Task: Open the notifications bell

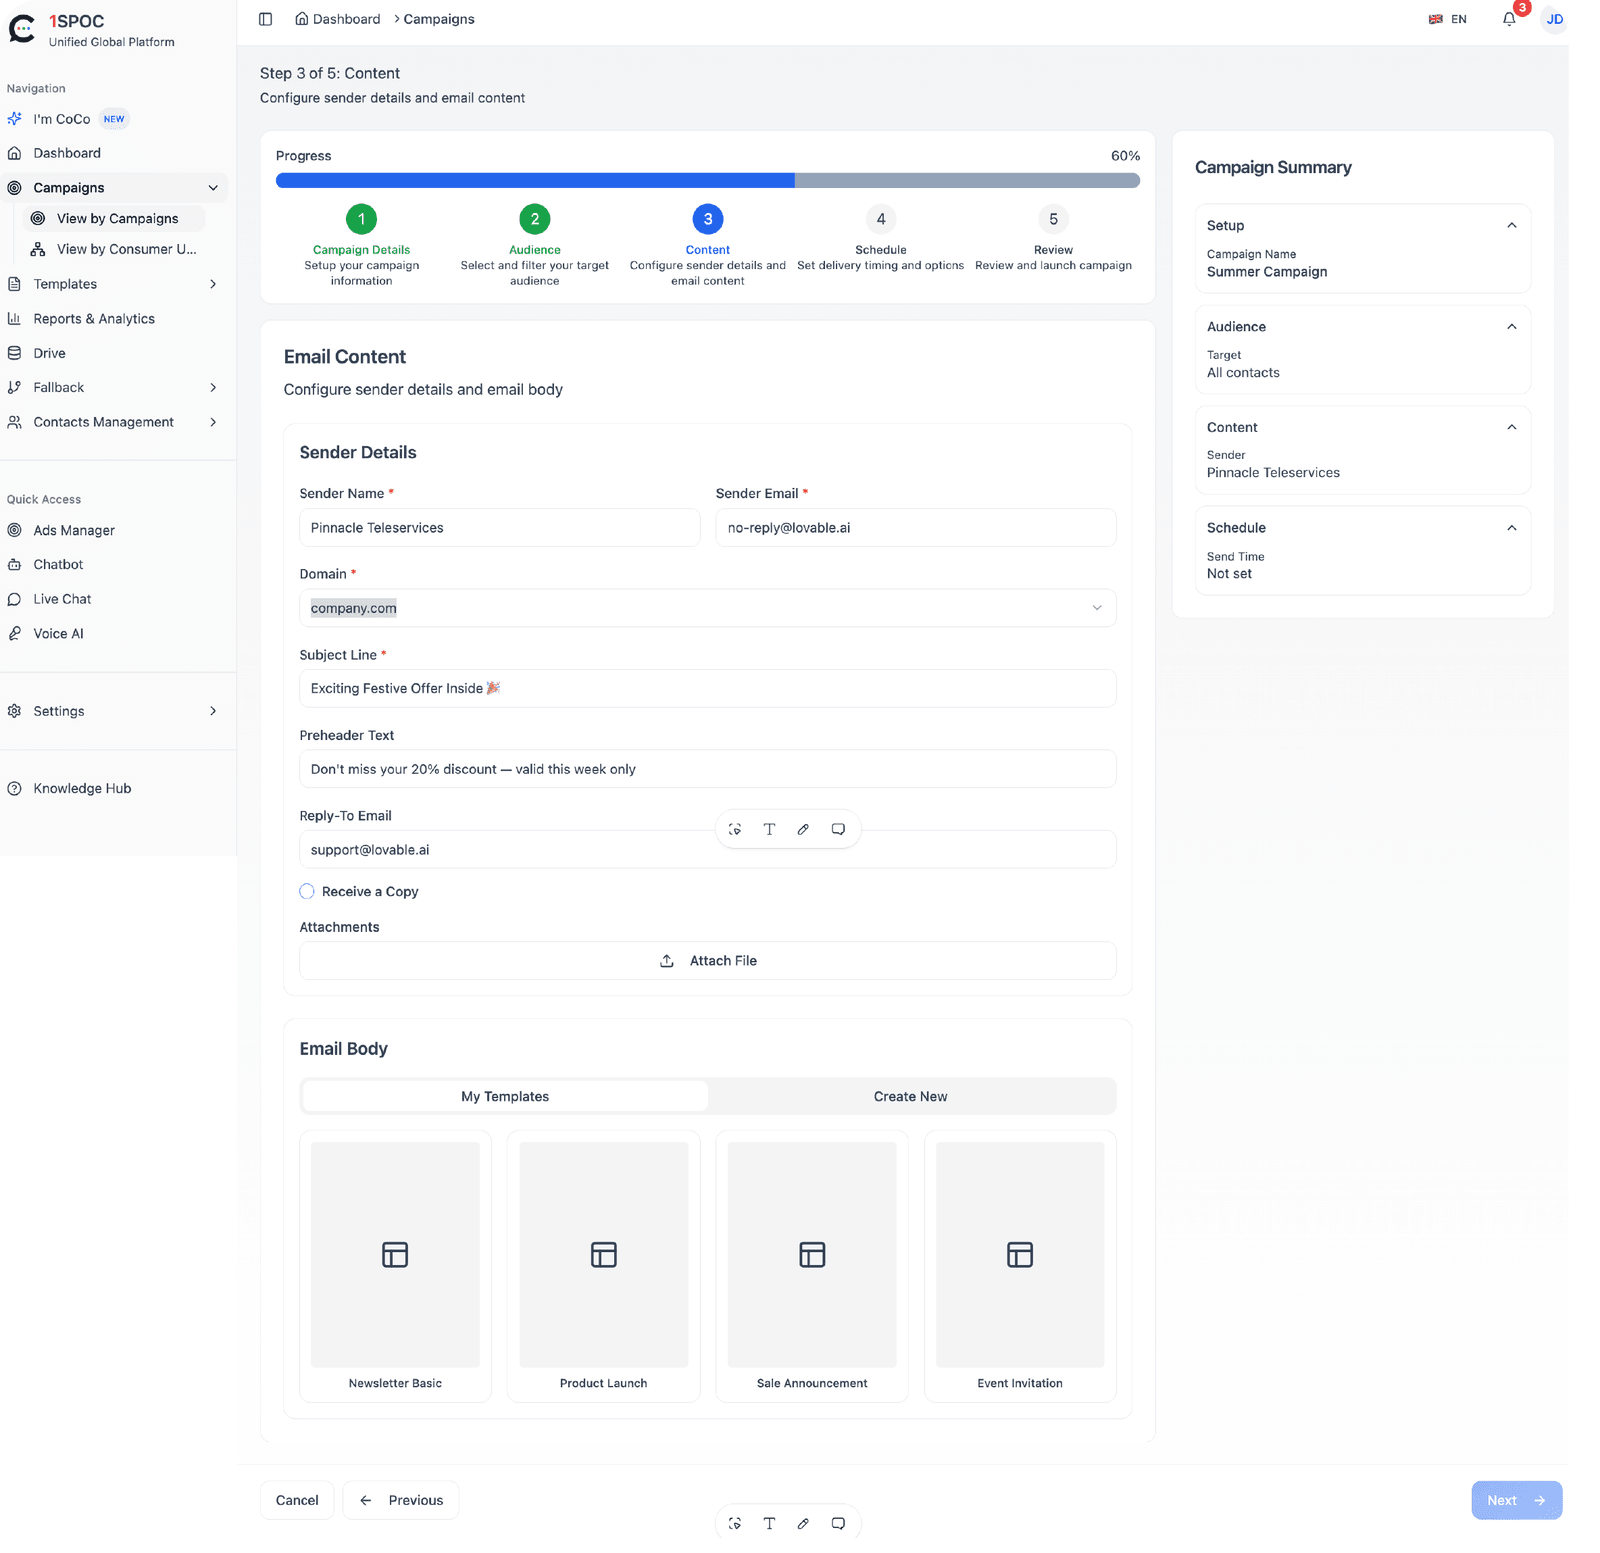Action: [1509, 19]
